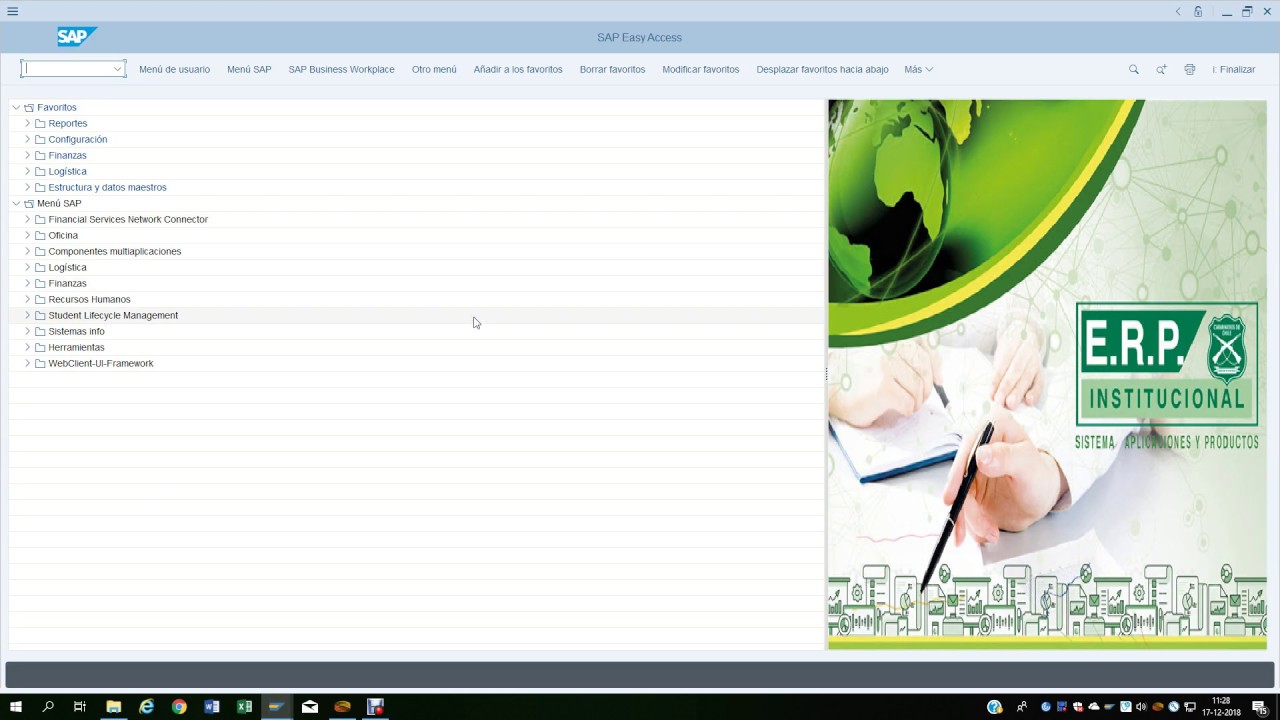
Task: Expand the Configuración folder
Action: coord(27,139)
